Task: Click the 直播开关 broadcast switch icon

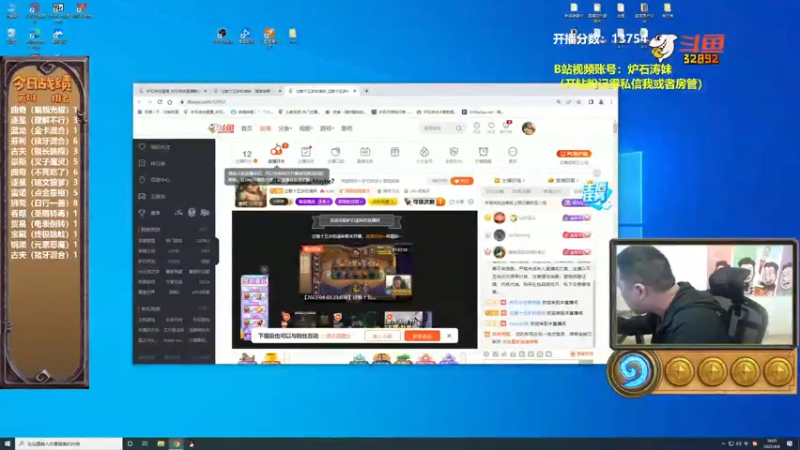Action: click(x=277, y=154)
